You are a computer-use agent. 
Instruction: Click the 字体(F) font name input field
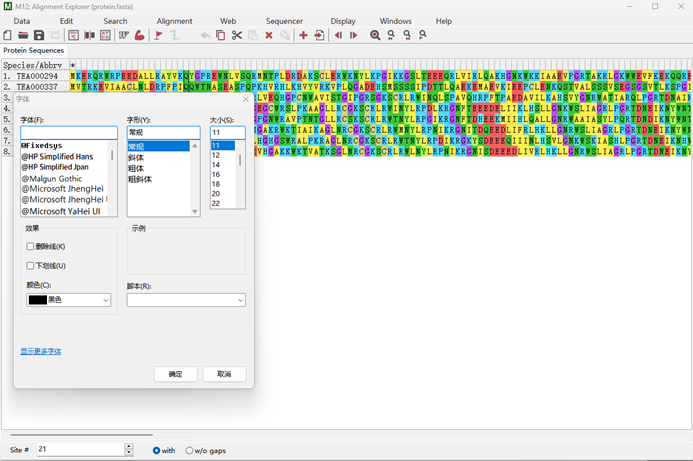(69, 133)
